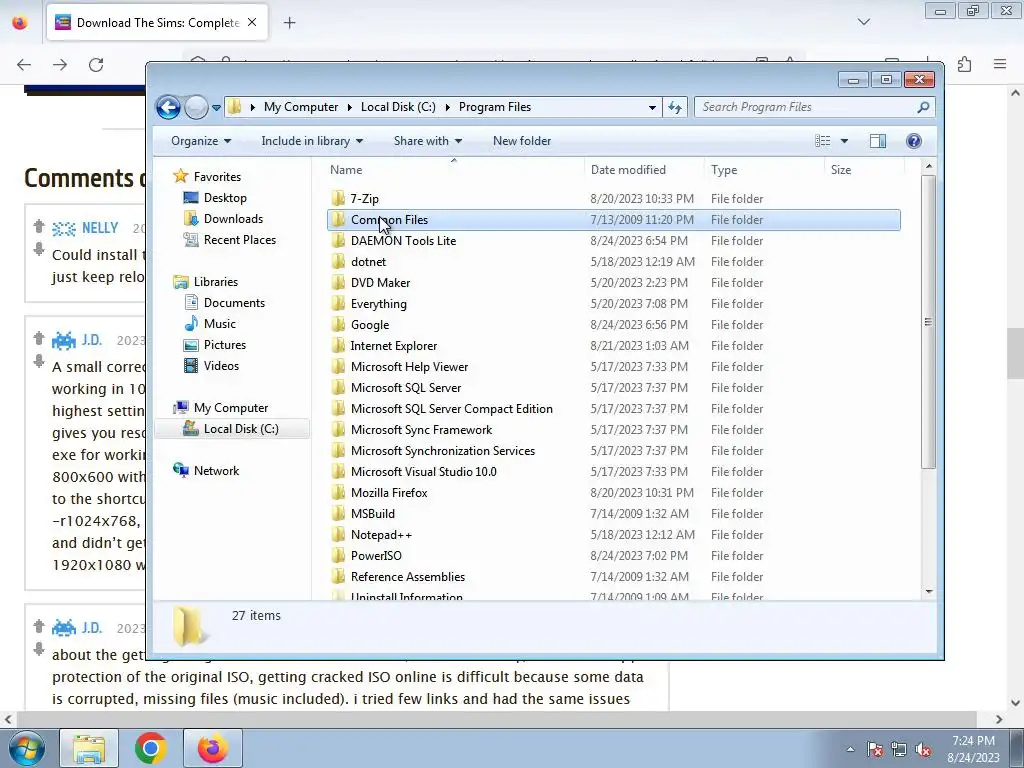
Task: Click My Computer in the address breadcrumb
Action: [x=301, y=107]
